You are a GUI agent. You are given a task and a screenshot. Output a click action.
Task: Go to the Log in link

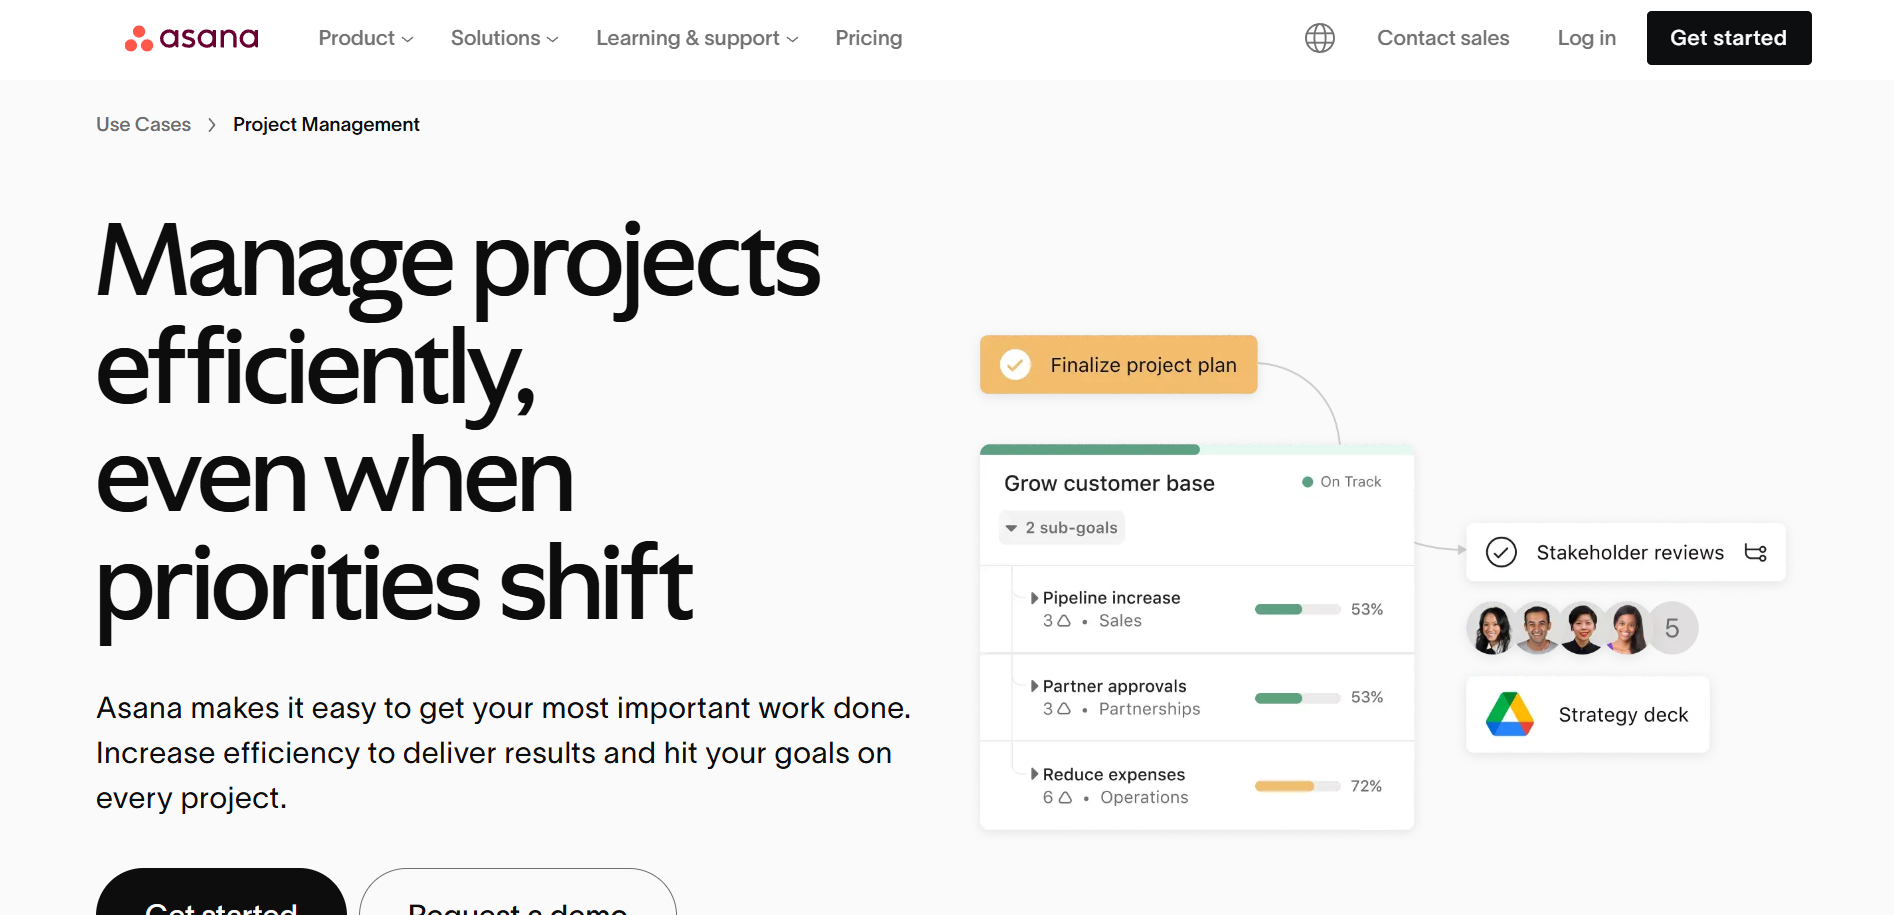pos(1586,38)
